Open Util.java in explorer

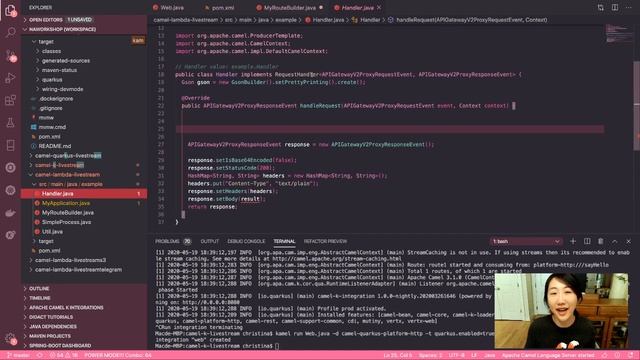[x=52, y=231]
